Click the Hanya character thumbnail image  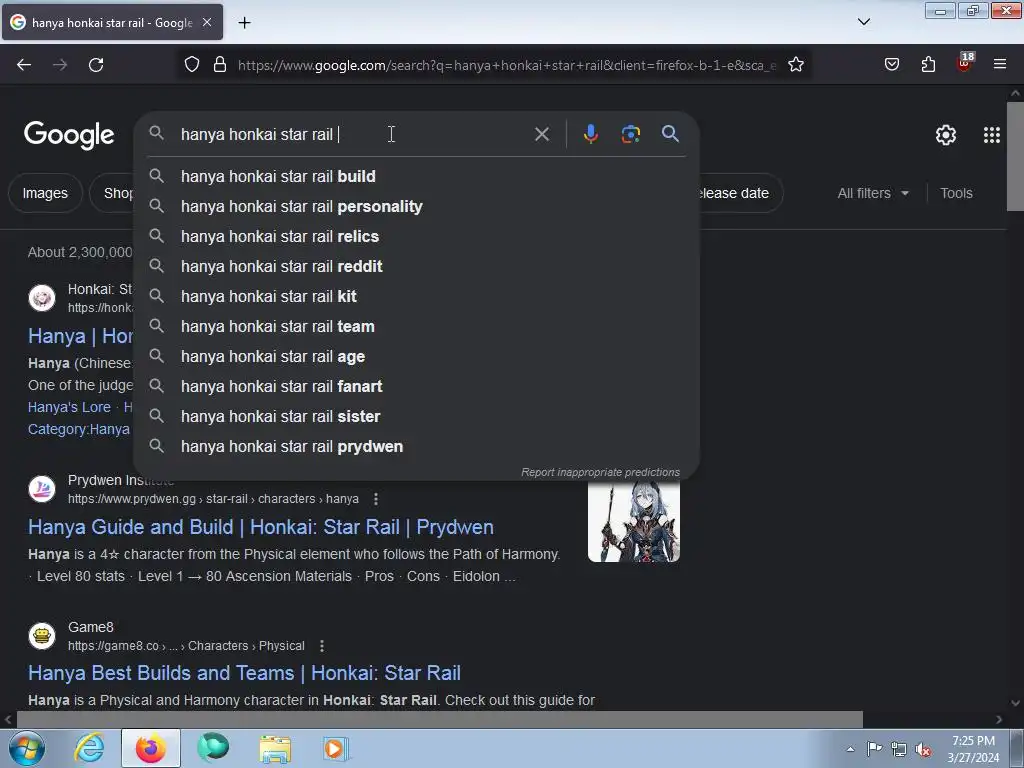click(x=633, y=522)
